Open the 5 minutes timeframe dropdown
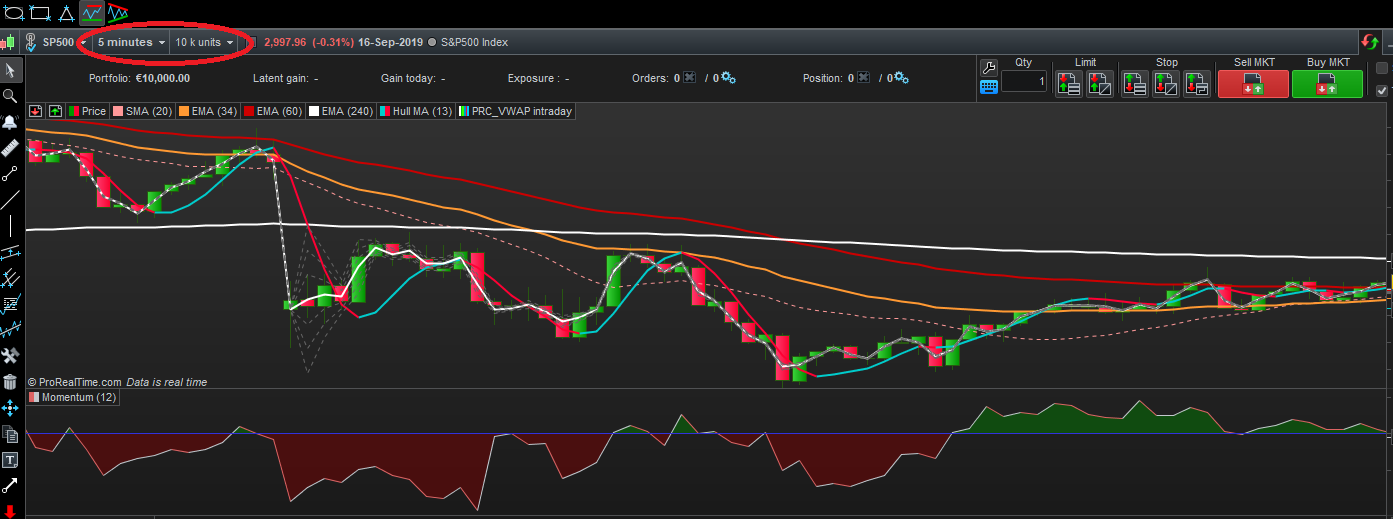The height and width of the screenshot is (519, 1393). pyautogui.click(x=131, y=42)
